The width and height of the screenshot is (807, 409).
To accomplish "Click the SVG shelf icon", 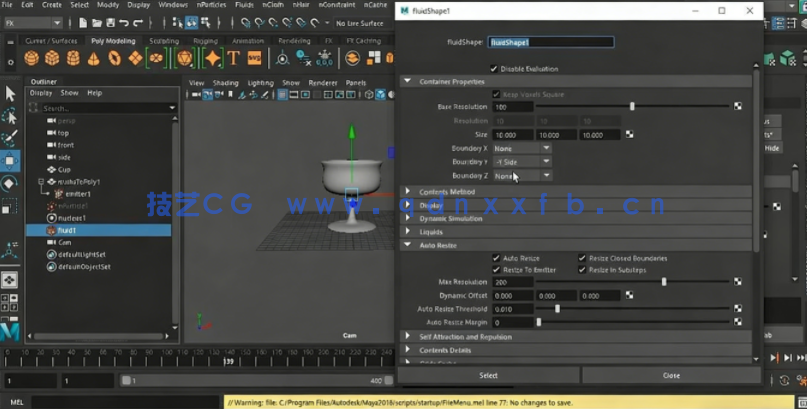I will (255, 59).
